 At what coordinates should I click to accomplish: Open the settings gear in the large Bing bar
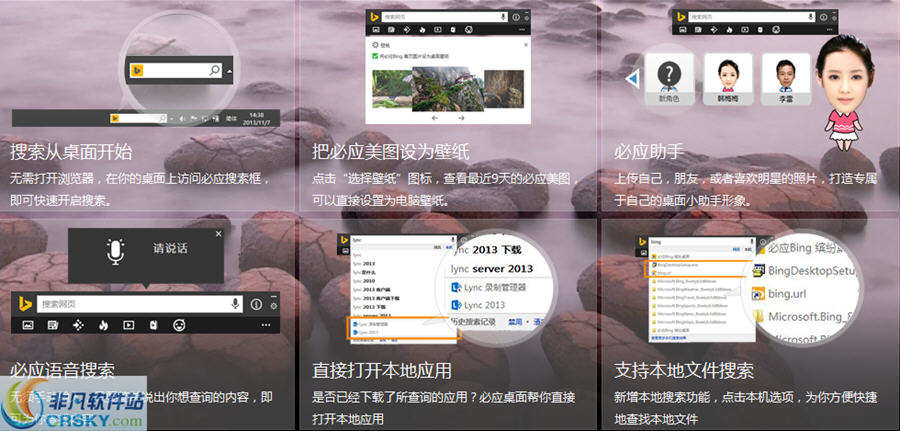click(x=273, y=305)
